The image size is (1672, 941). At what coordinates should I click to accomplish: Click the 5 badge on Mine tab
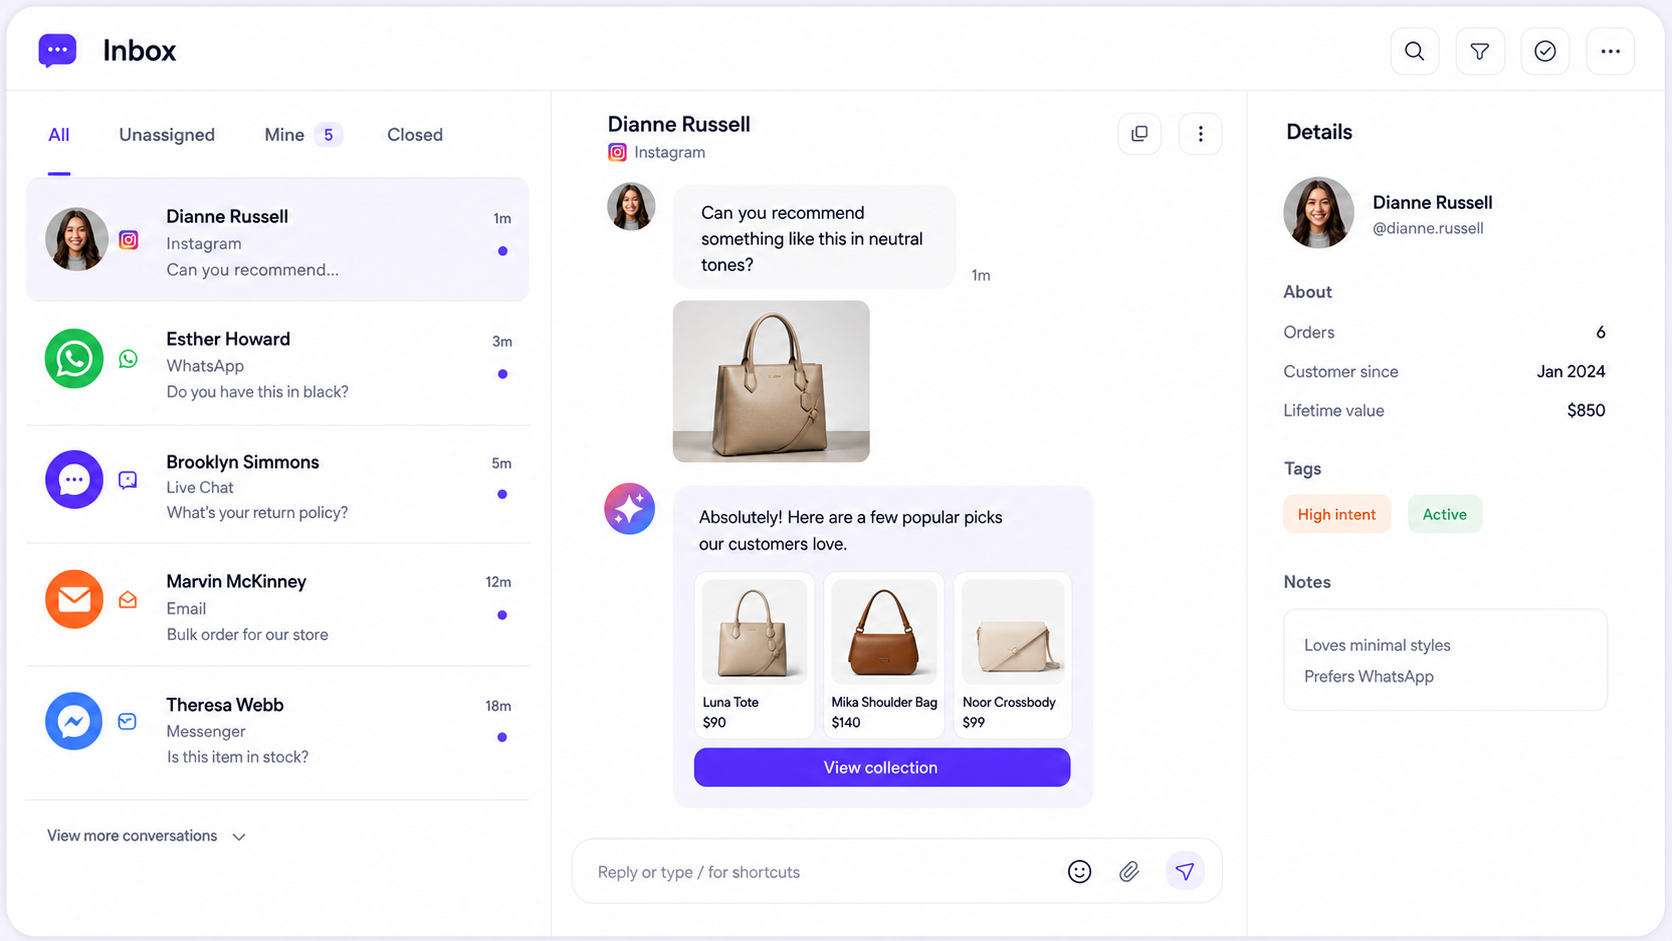[x=328, y=135]
